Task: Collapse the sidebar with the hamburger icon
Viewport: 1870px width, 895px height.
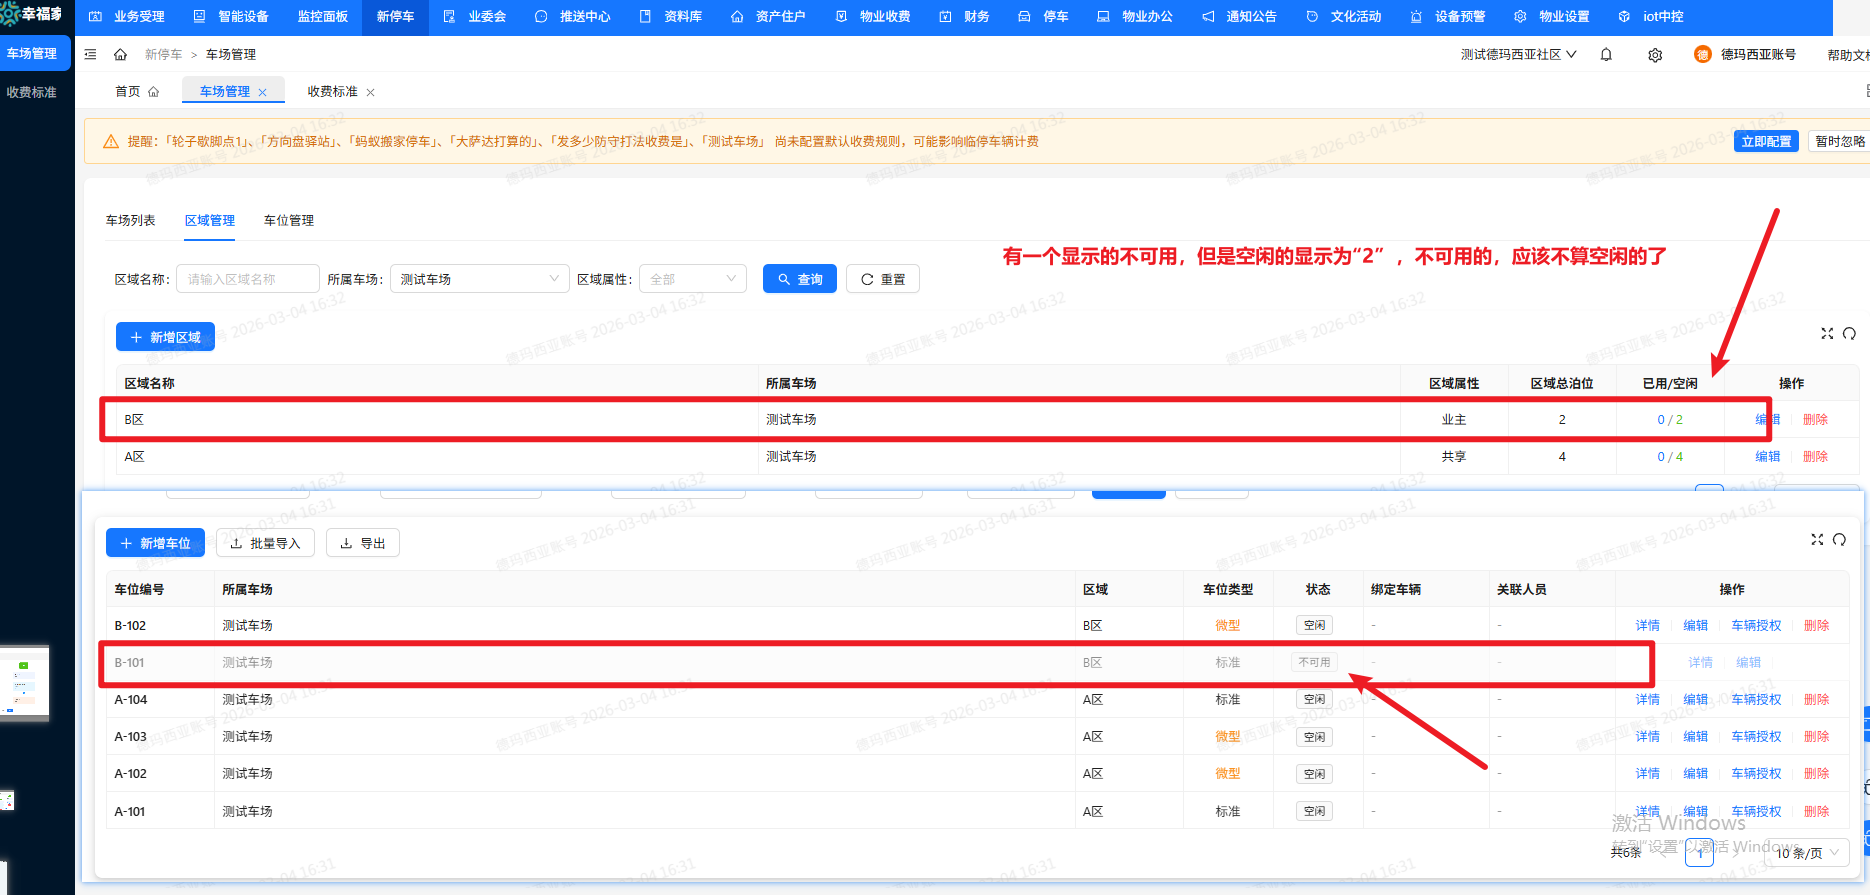Action: [x=90, y=54]
